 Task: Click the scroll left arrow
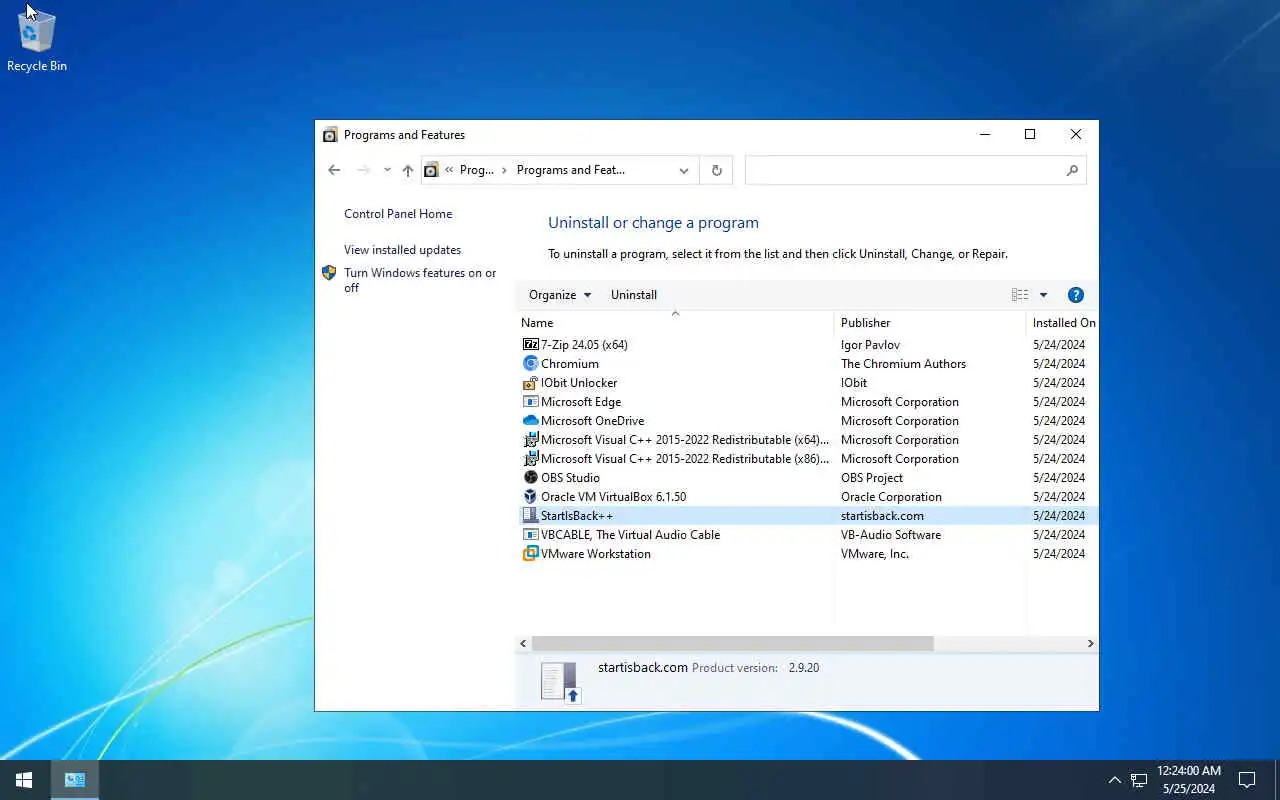click(523, 644)
